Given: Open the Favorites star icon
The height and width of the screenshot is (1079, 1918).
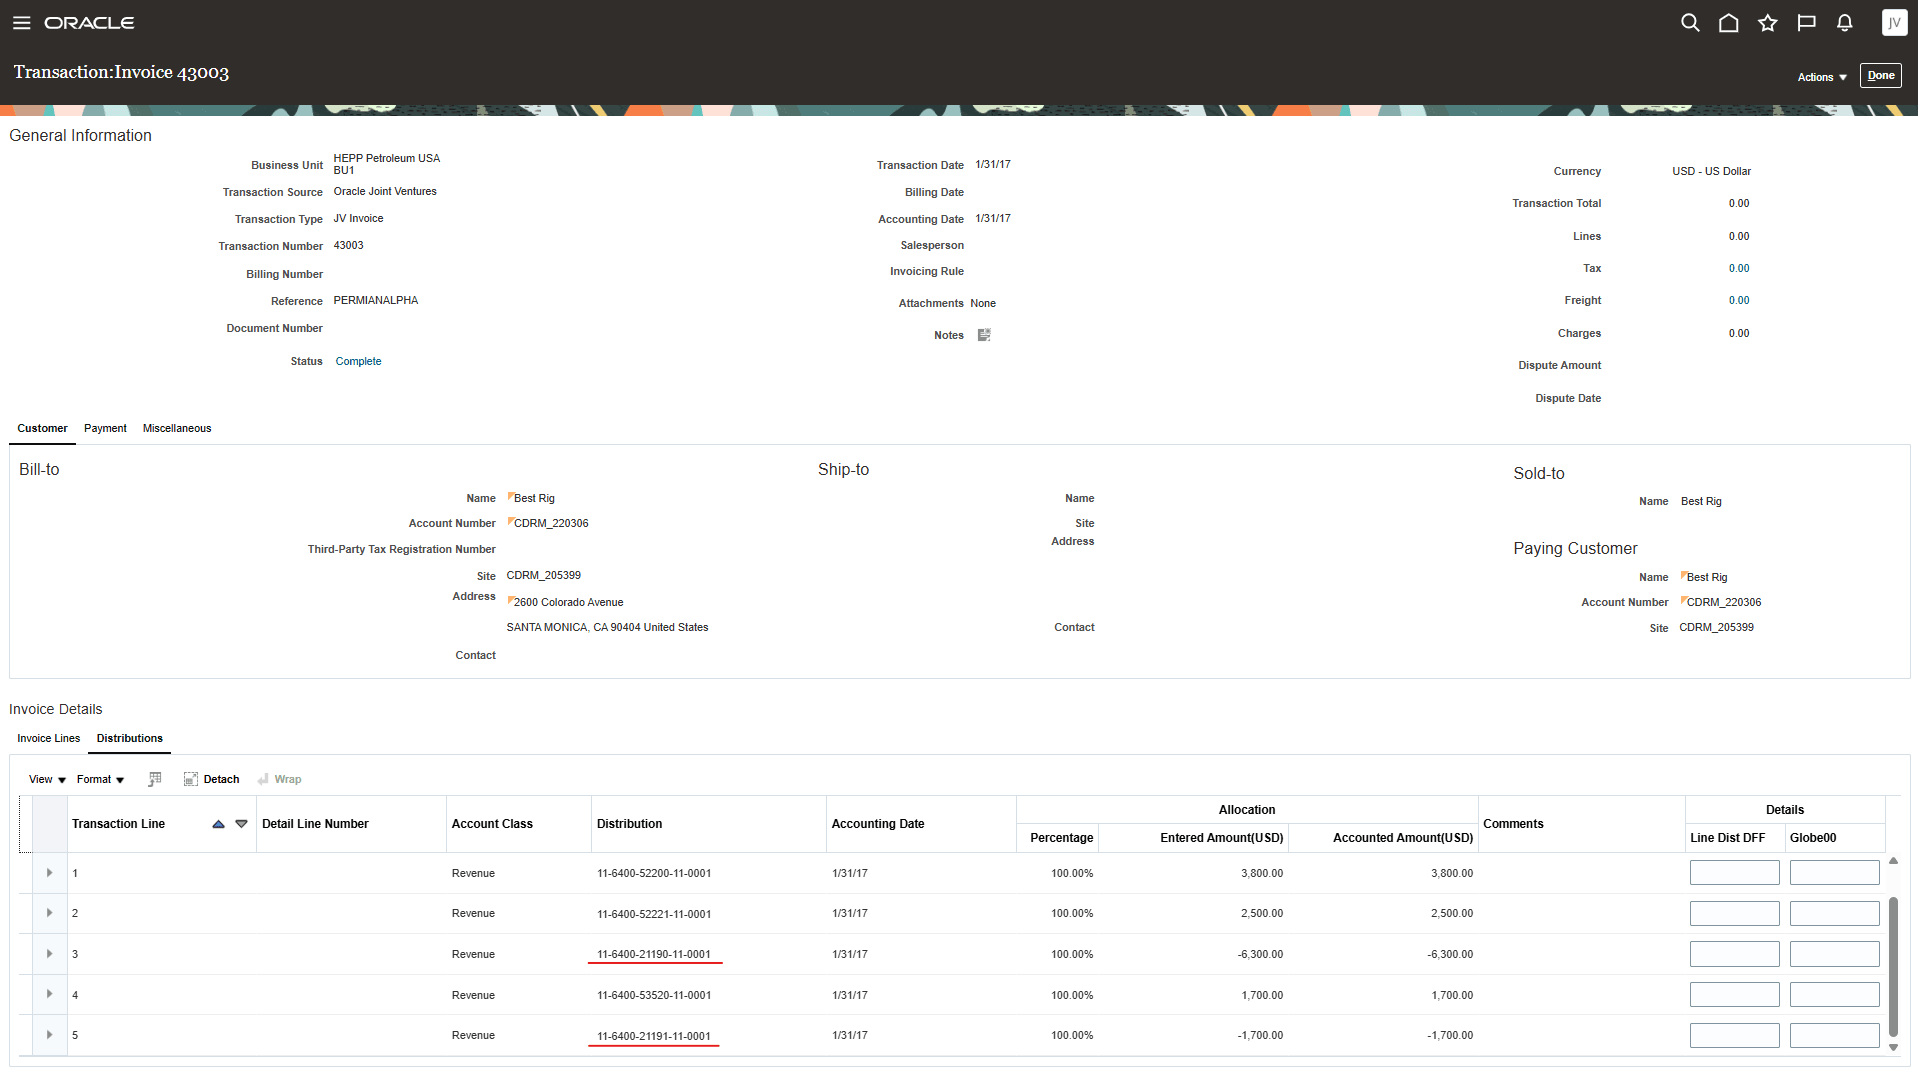Looking at the screenshot, I should coord(1767,22).
